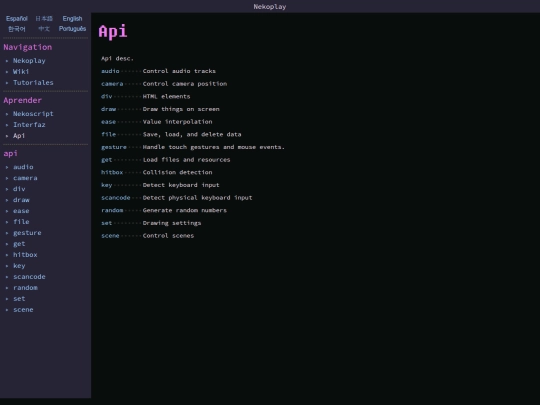Image resolution: width=540 pixels, height=405 pixels.
Task: Open div link in Api list
Action: pos(106,97)
